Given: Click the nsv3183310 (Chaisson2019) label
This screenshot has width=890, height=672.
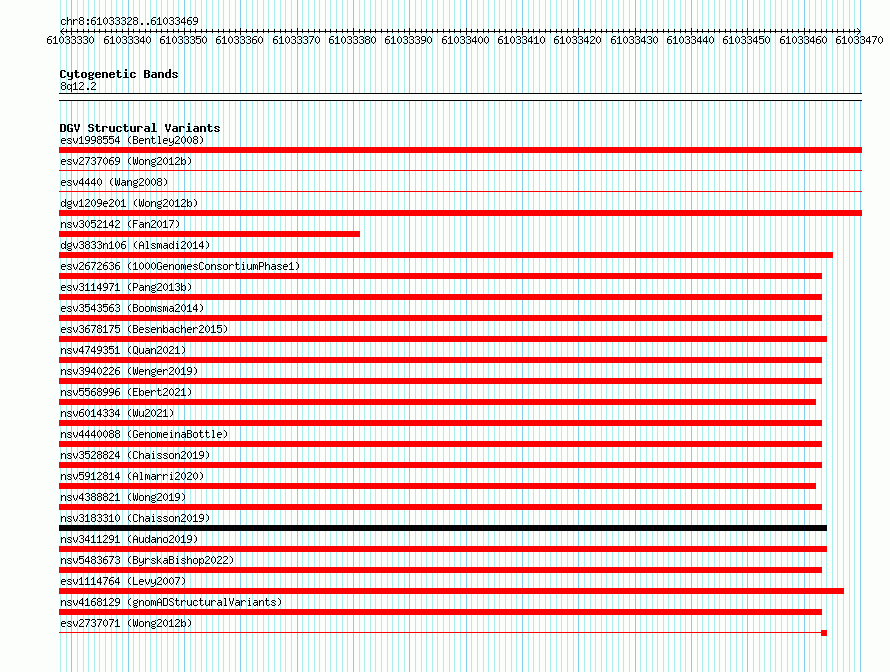Looking at the screenshot, I should click(x=135, y=518).
